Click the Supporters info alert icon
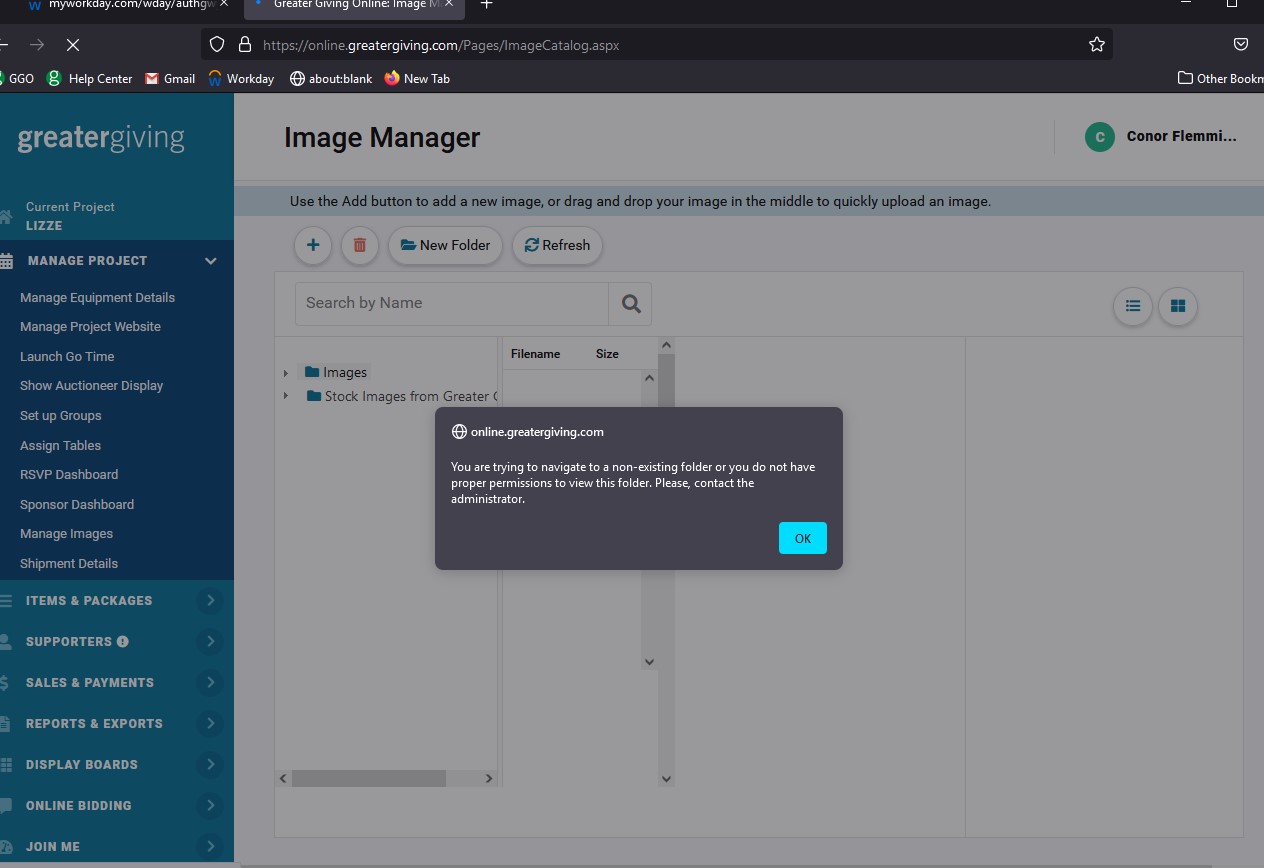The height and width of the screenshot is (868, 1264). tap(122, 642)
